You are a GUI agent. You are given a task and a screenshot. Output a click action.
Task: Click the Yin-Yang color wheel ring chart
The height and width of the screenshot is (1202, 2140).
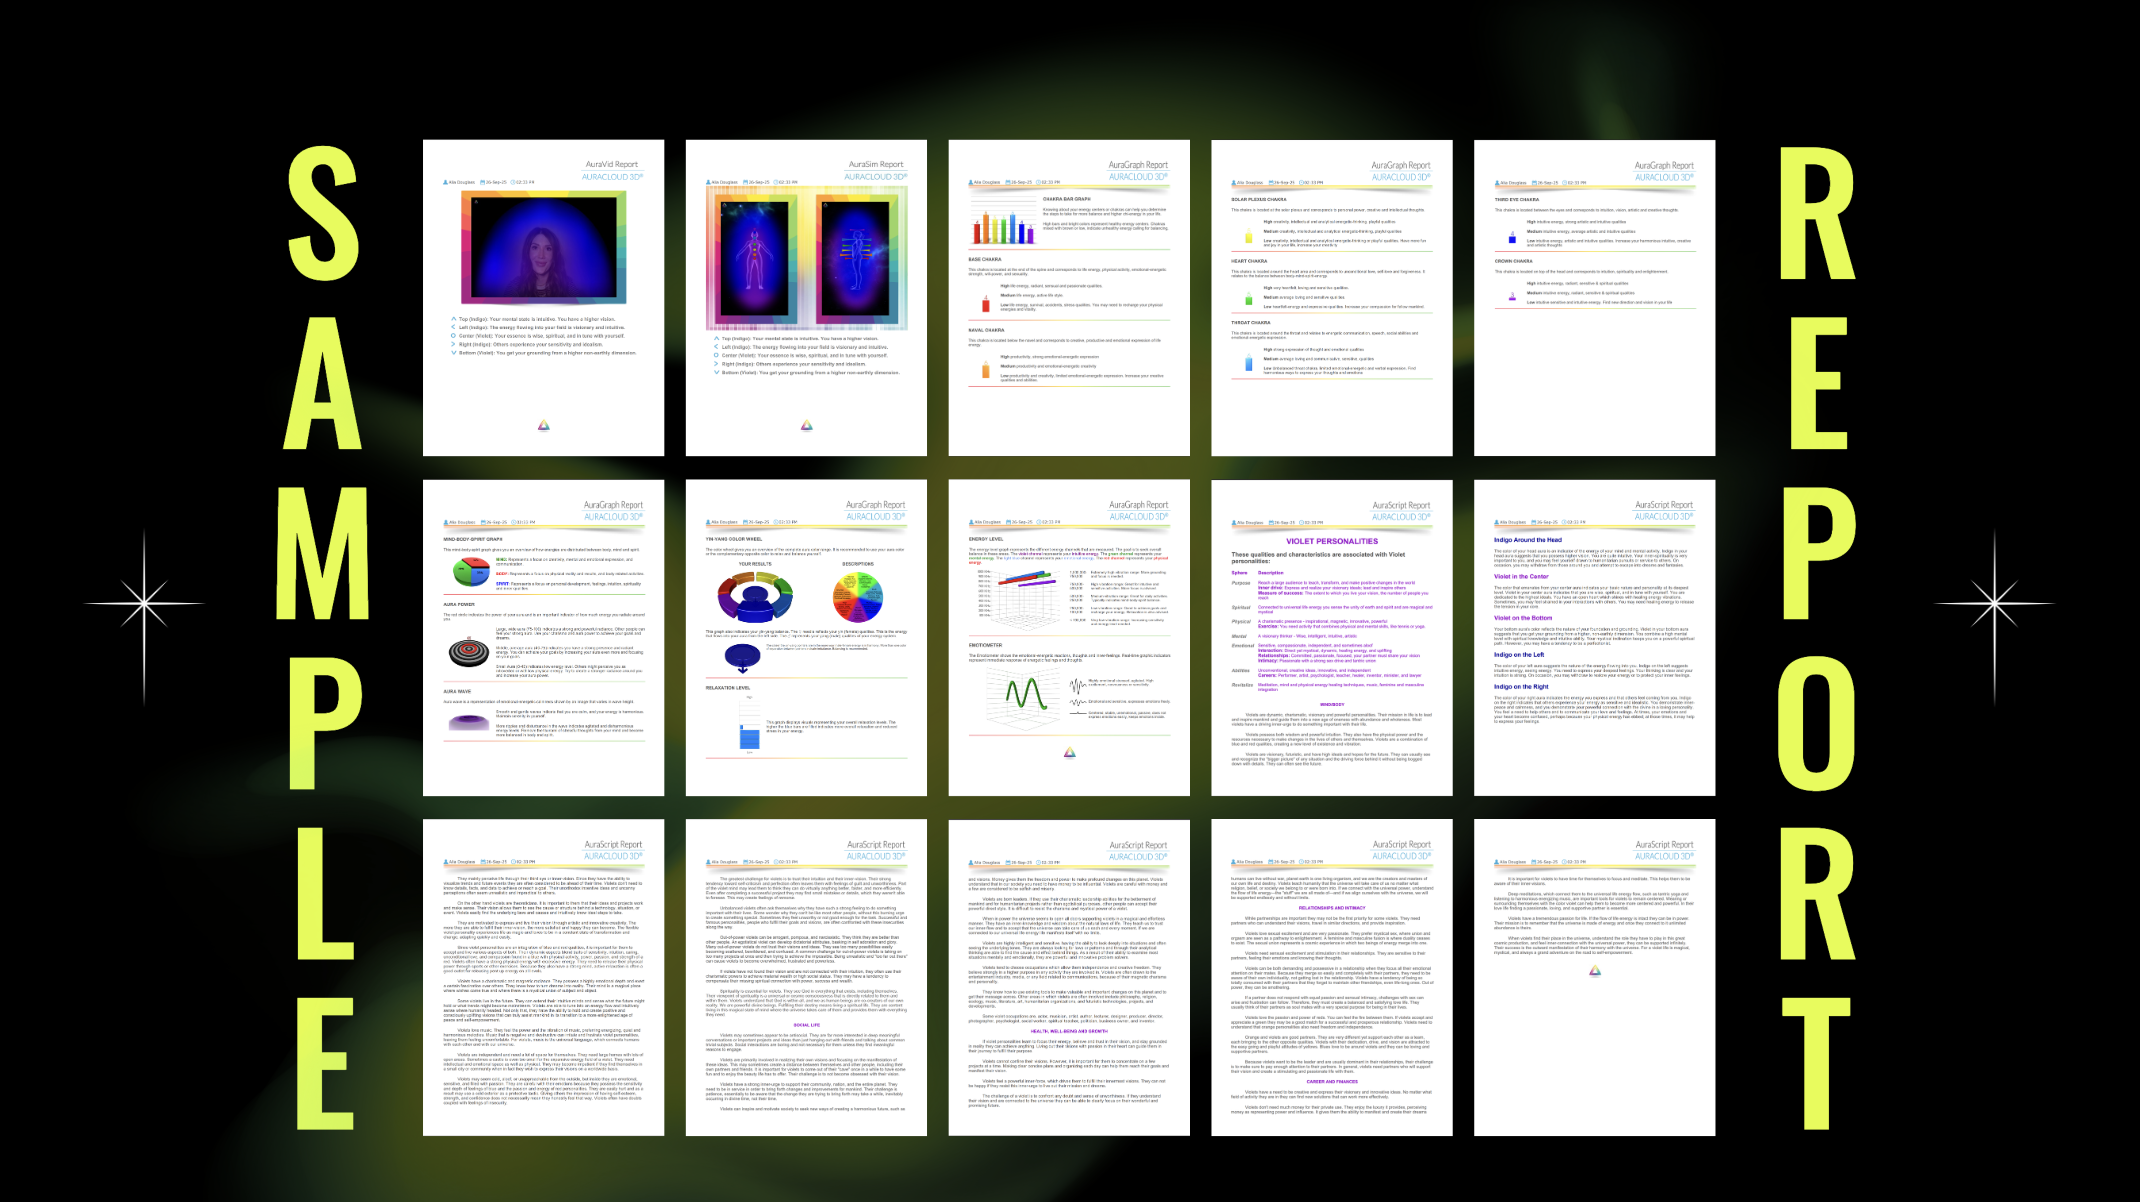[756, 597]
